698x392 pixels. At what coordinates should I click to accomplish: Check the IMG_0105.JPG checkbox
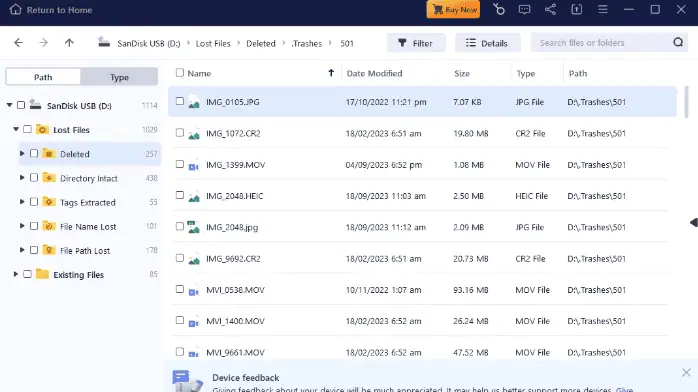[180, 101]
